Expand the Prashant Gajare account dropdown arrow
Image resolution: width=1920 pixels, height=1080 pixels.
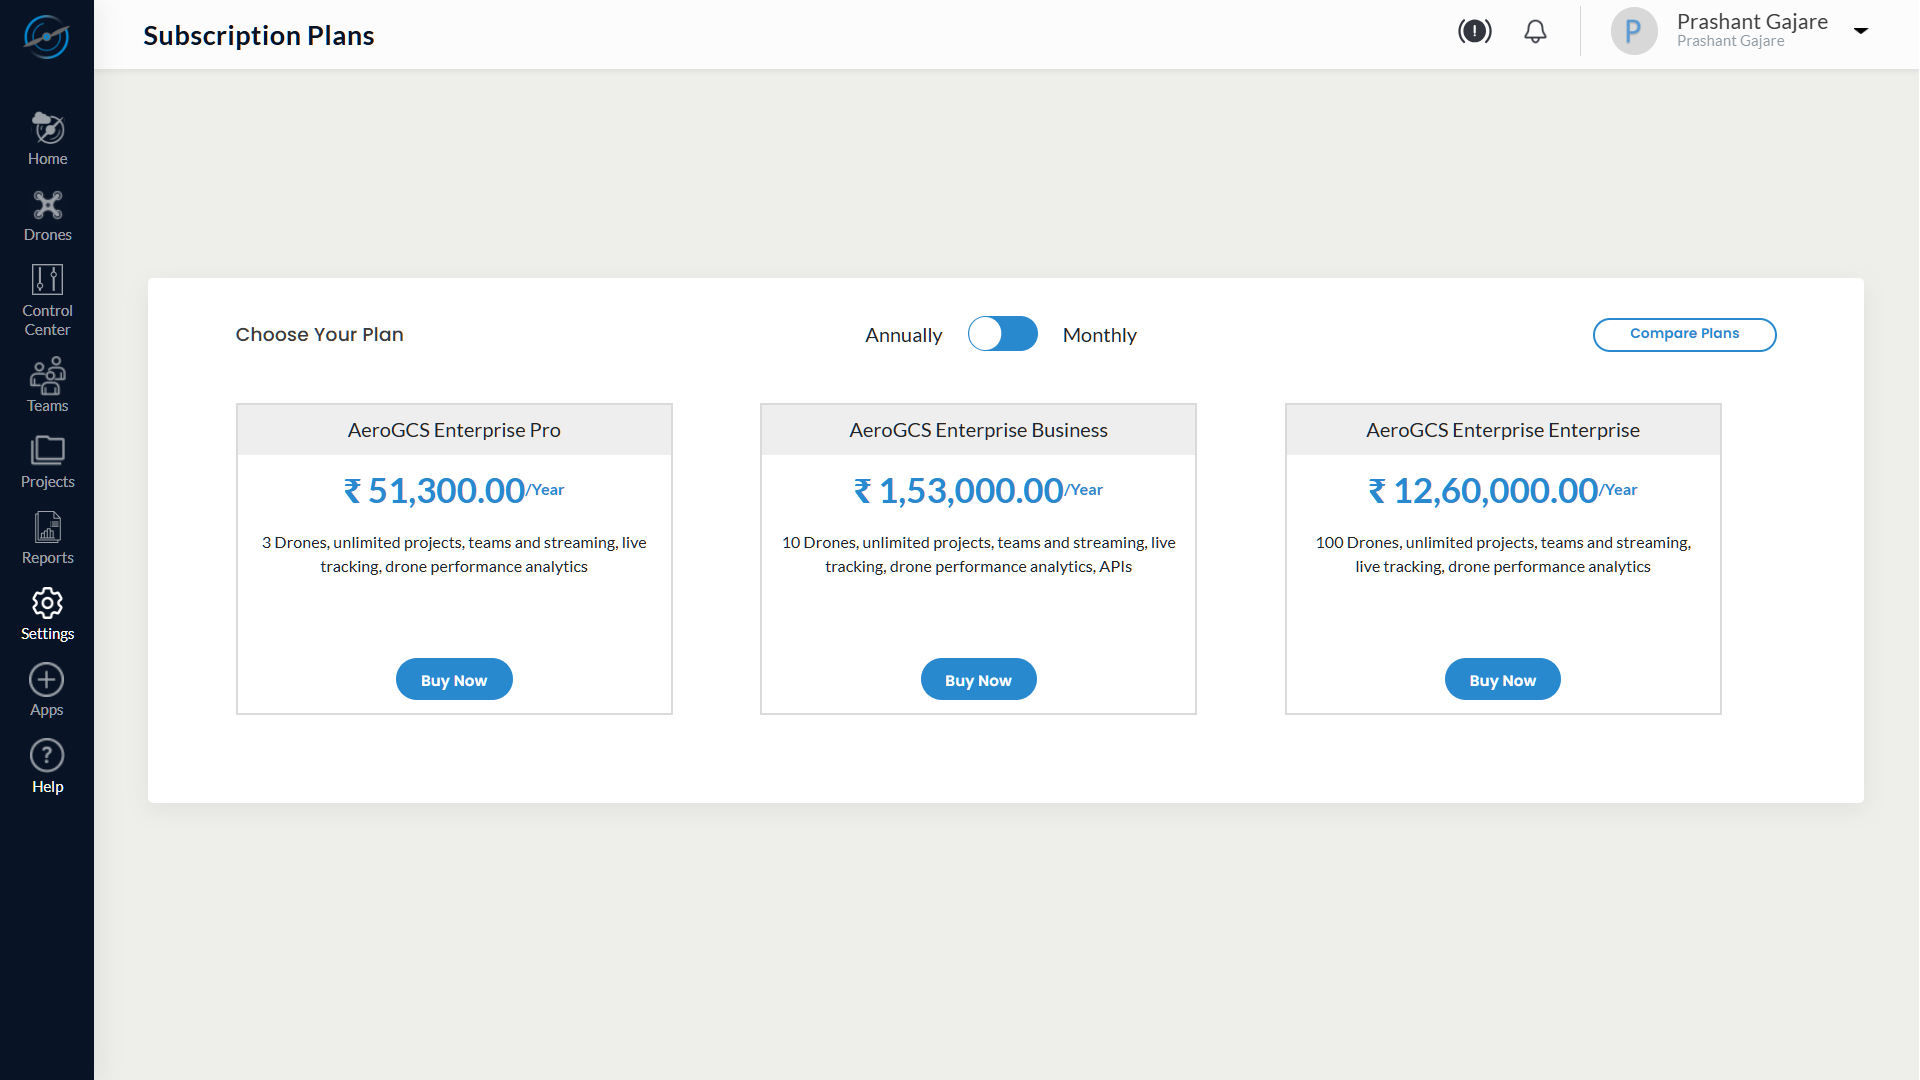(x=1861, y=31)
